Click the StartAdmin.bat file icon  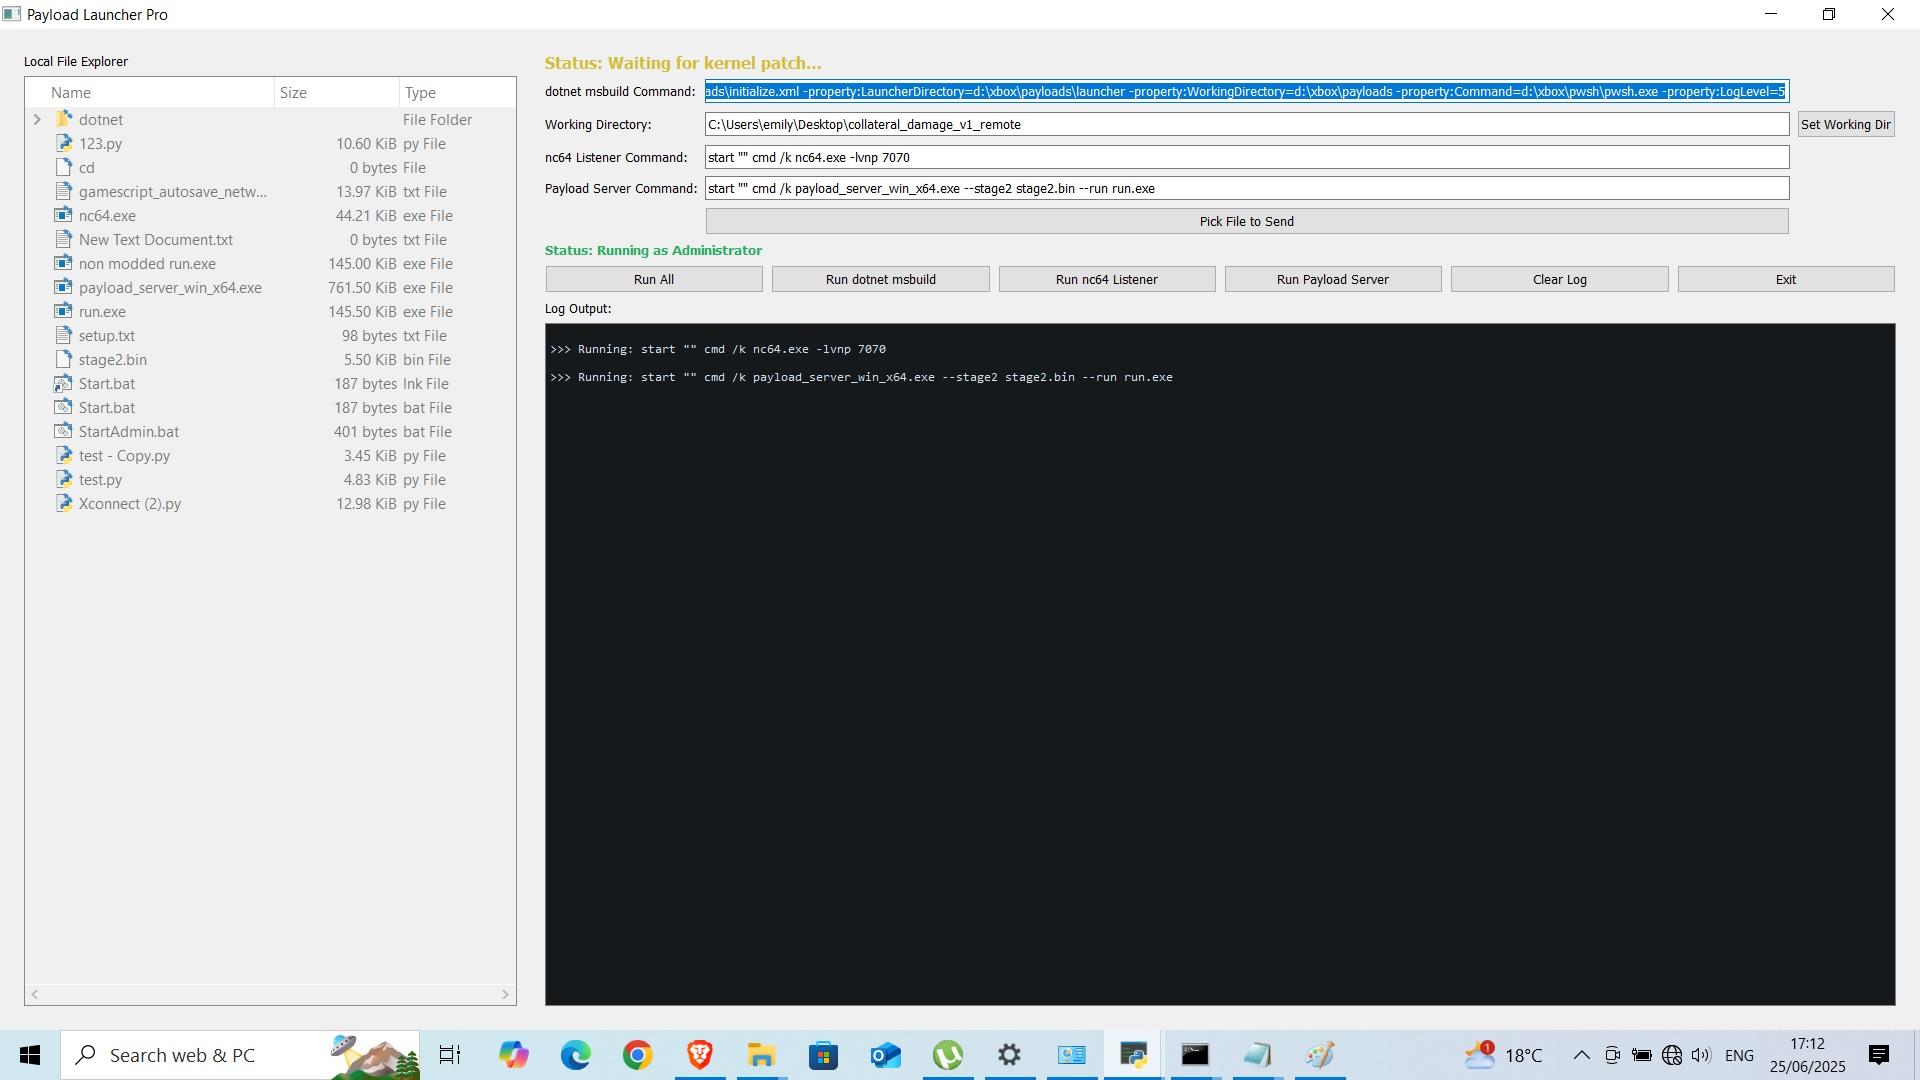point(63,432)
